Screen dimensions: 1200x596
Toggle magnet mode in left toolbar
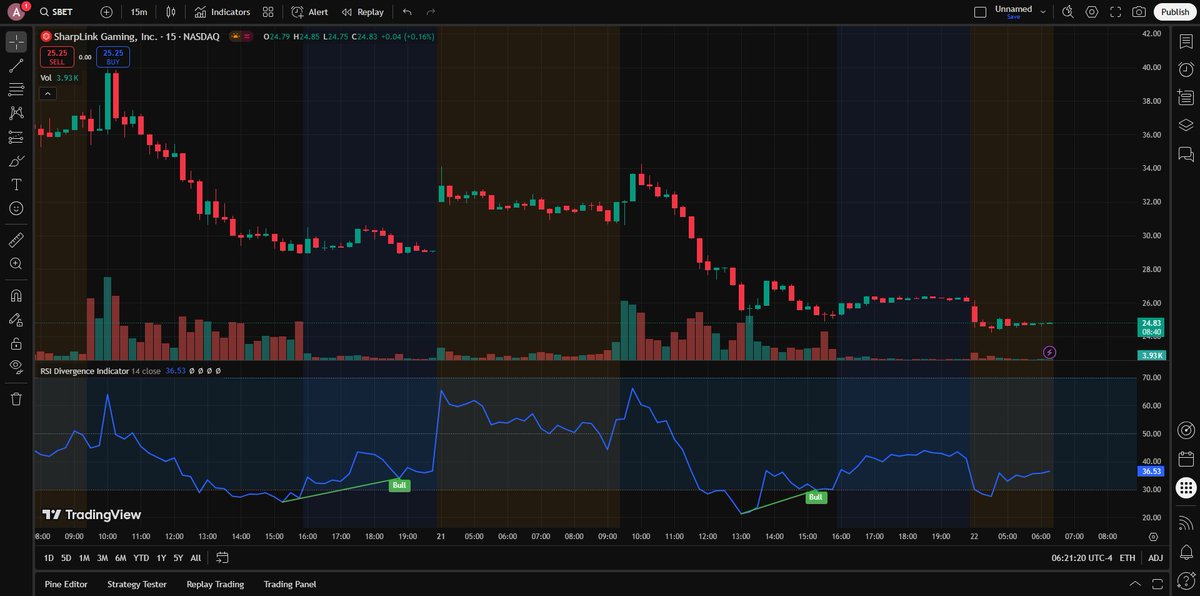pyautogui.click(x=16, y=295)
